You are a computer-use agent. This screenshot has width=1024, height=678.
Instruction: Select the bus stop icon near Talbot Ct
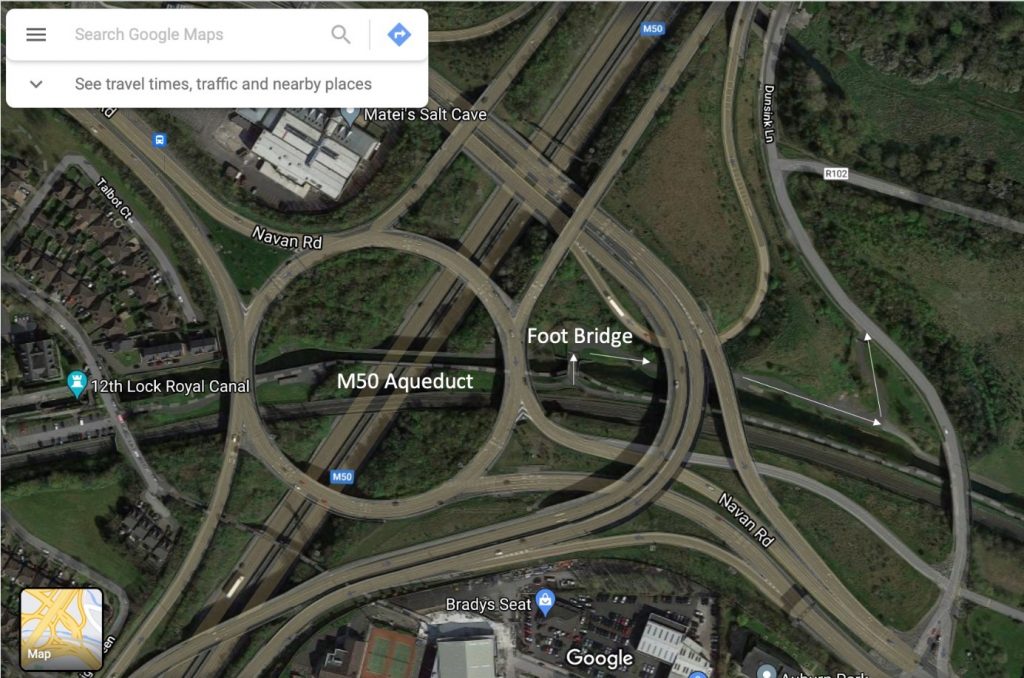[x=160, y=140]
